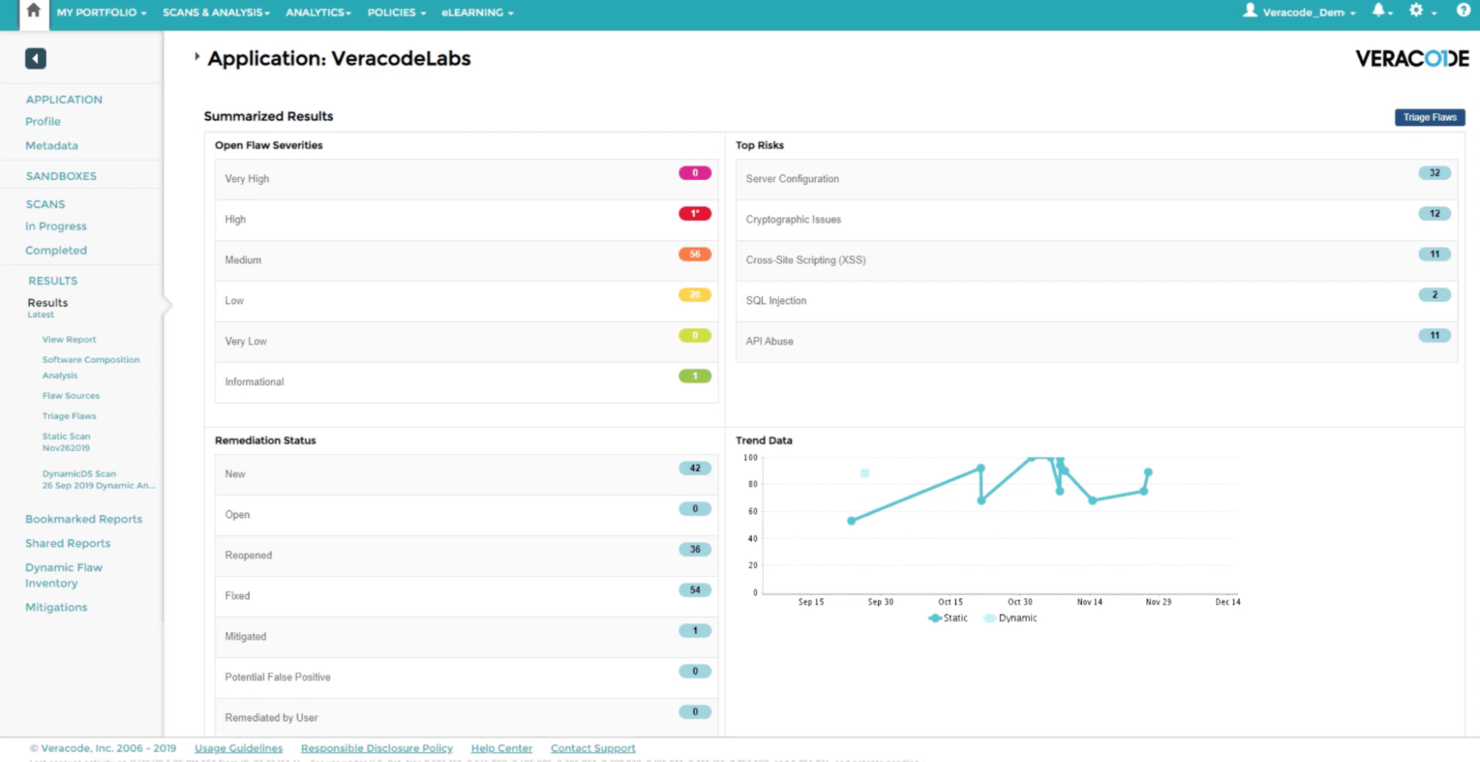Select View Report in the sidebar

[x=68, y=339]
